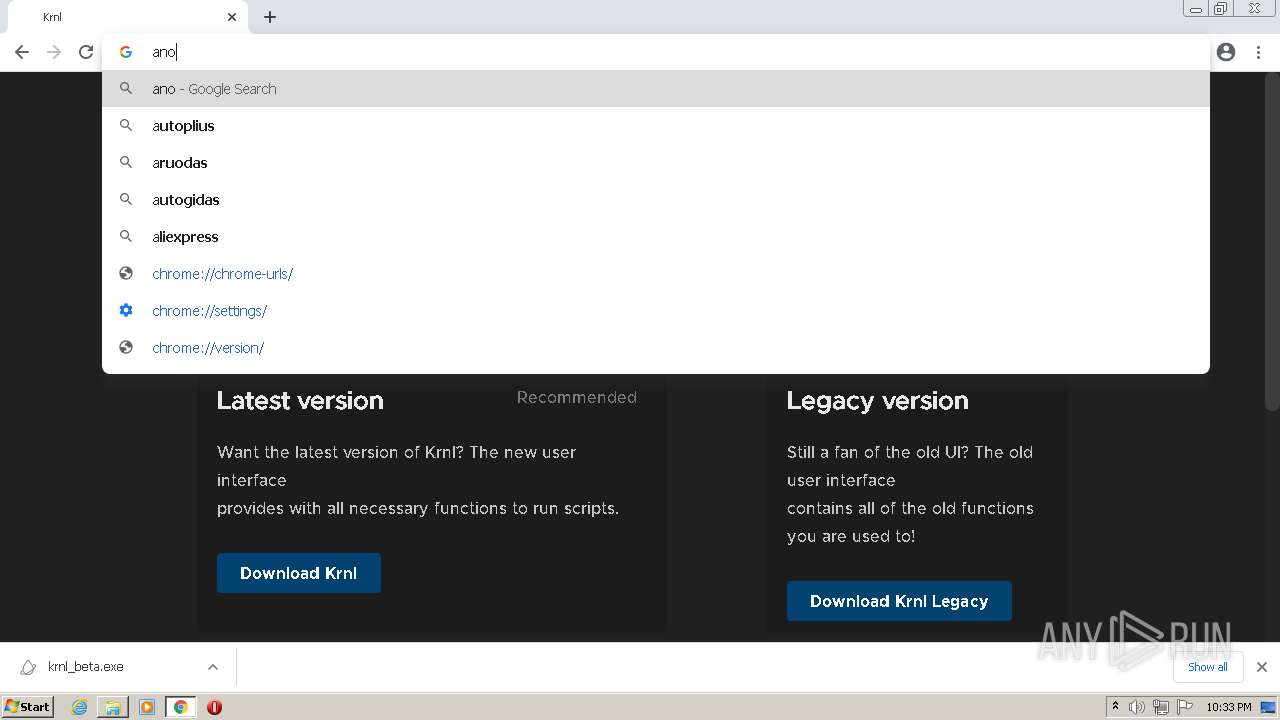Select the 'autogidas' suggestion
Image resolution: width=1280 pixels, height=720 pixels.
656,199
